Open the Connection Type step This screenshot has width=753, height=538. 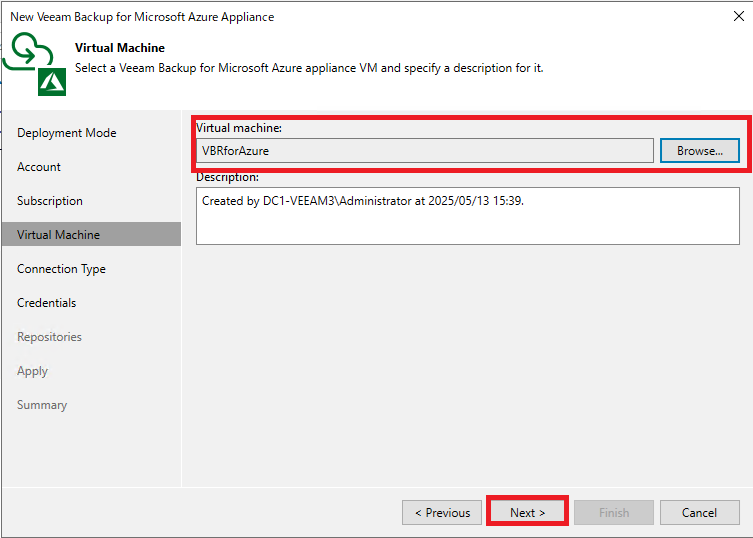(61, 269)
